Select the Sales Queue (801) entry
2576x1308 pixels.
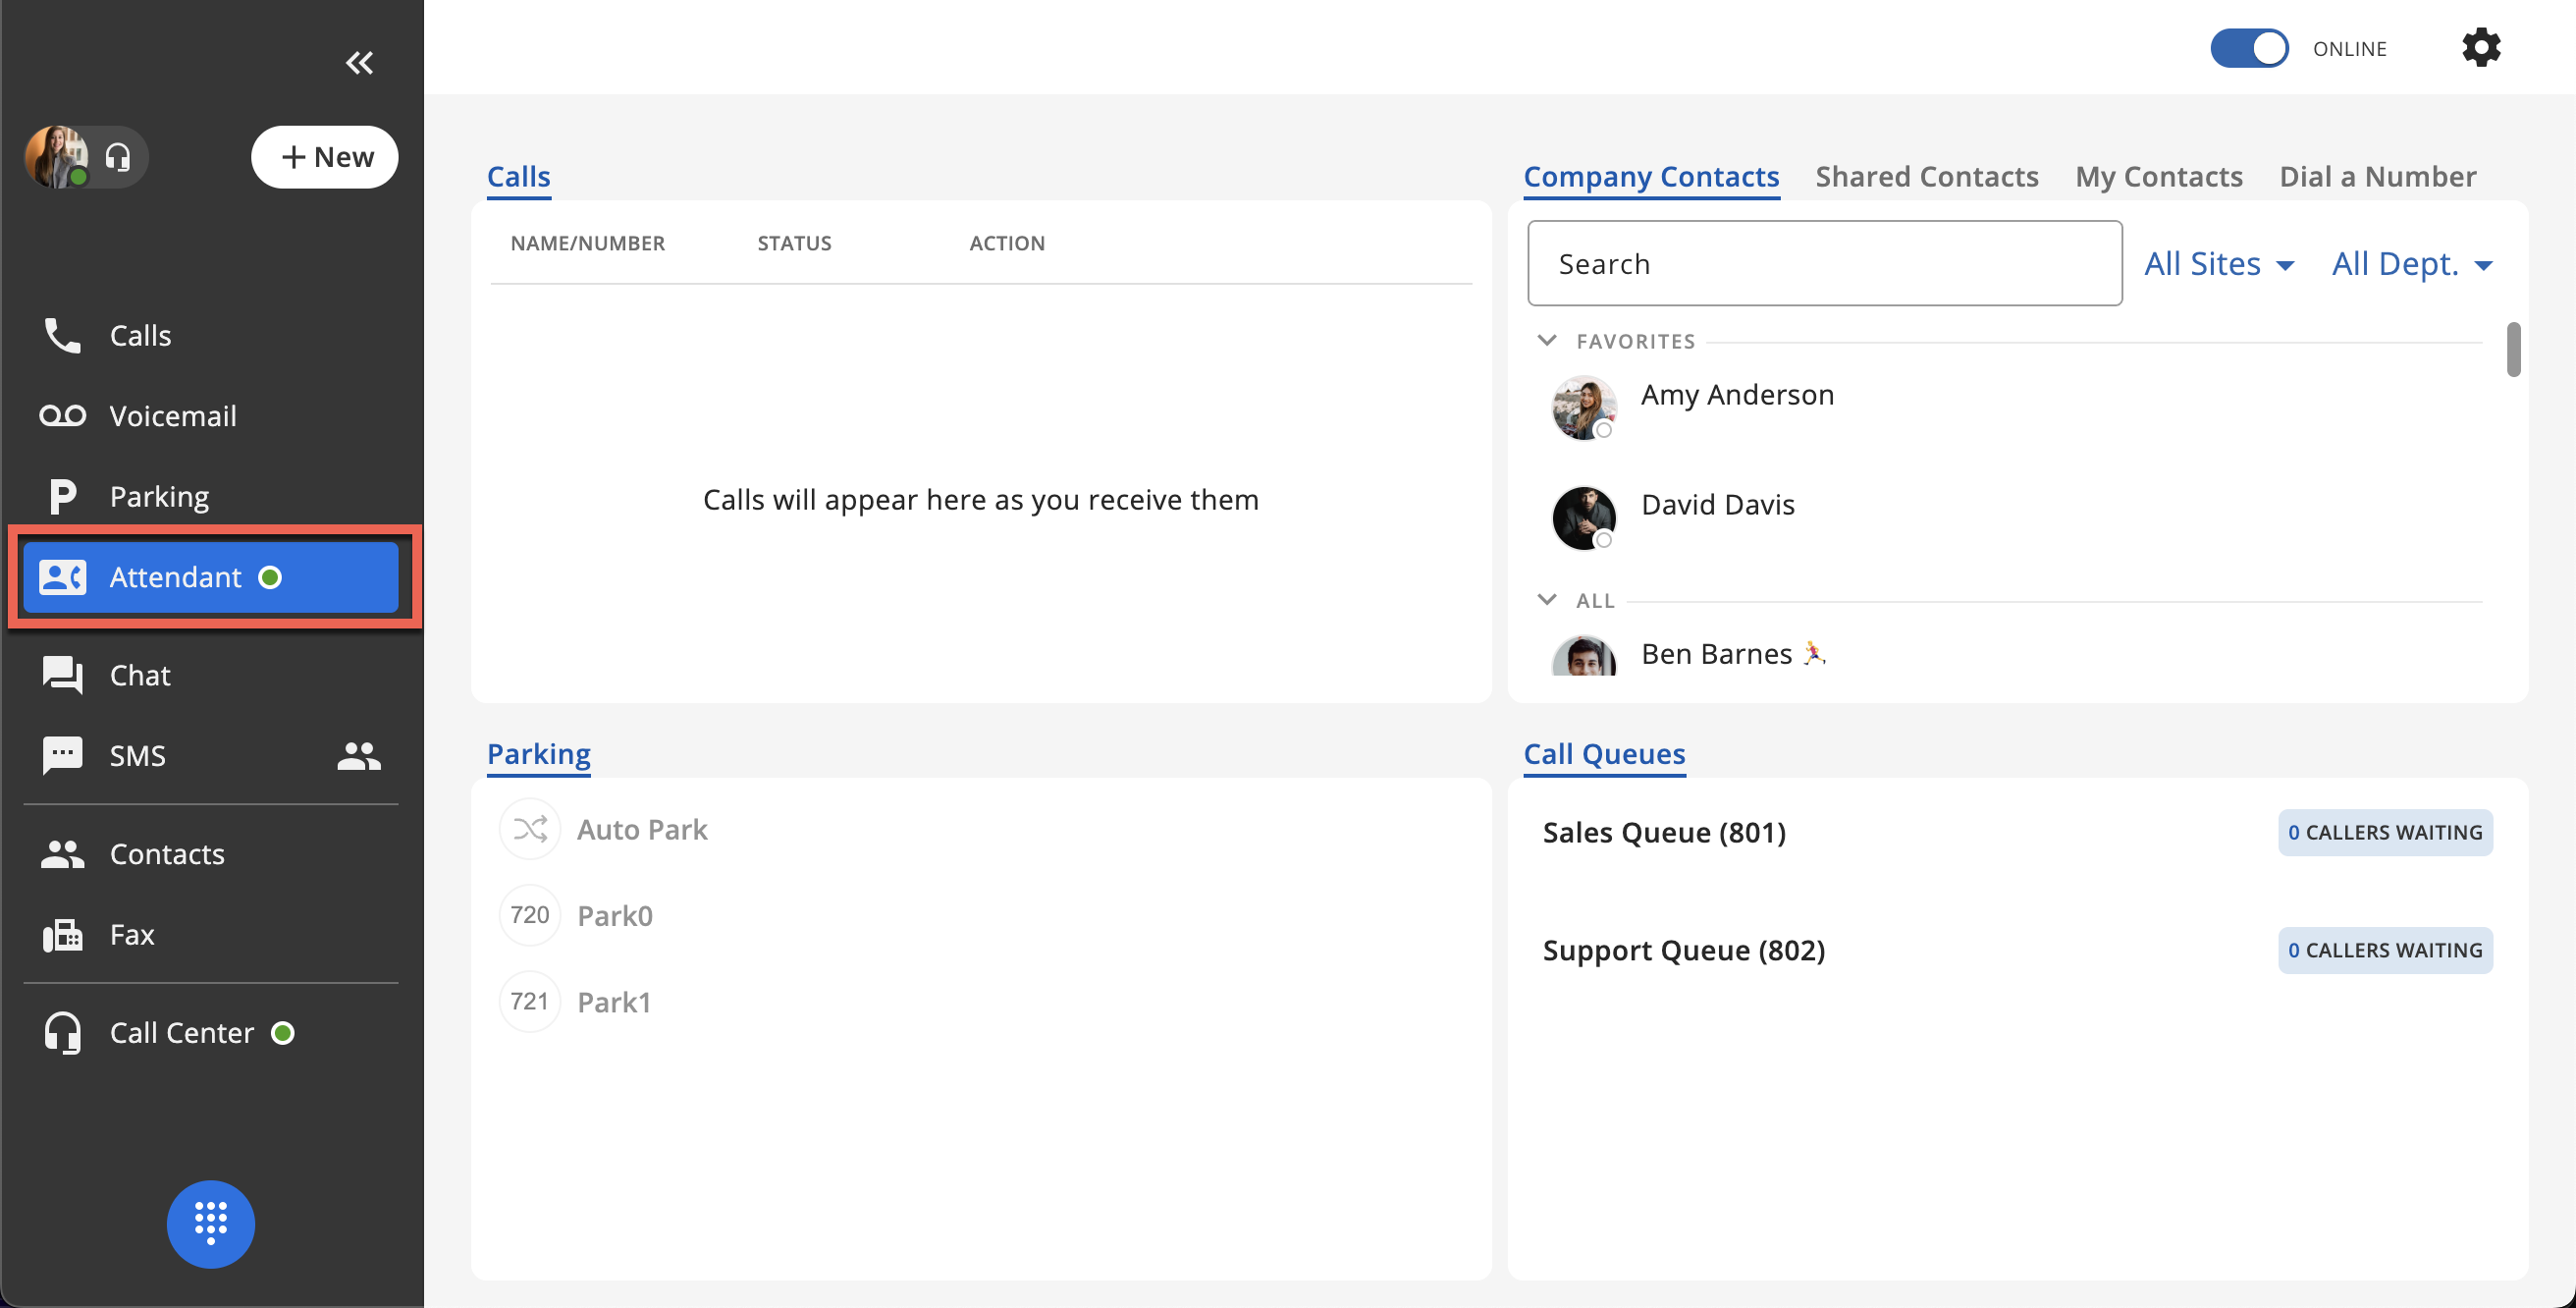pos(1664,832)
